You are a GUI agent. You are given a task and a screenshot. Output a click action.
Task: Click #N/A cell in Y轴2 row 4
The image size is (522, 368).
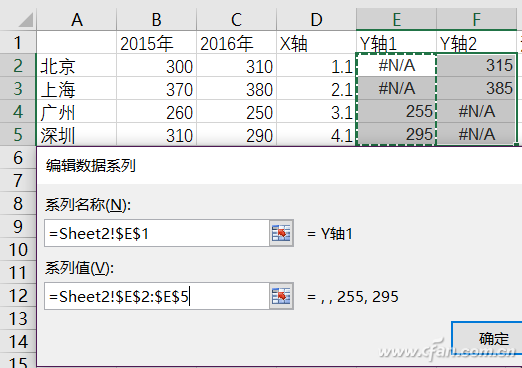click(476, 111)
